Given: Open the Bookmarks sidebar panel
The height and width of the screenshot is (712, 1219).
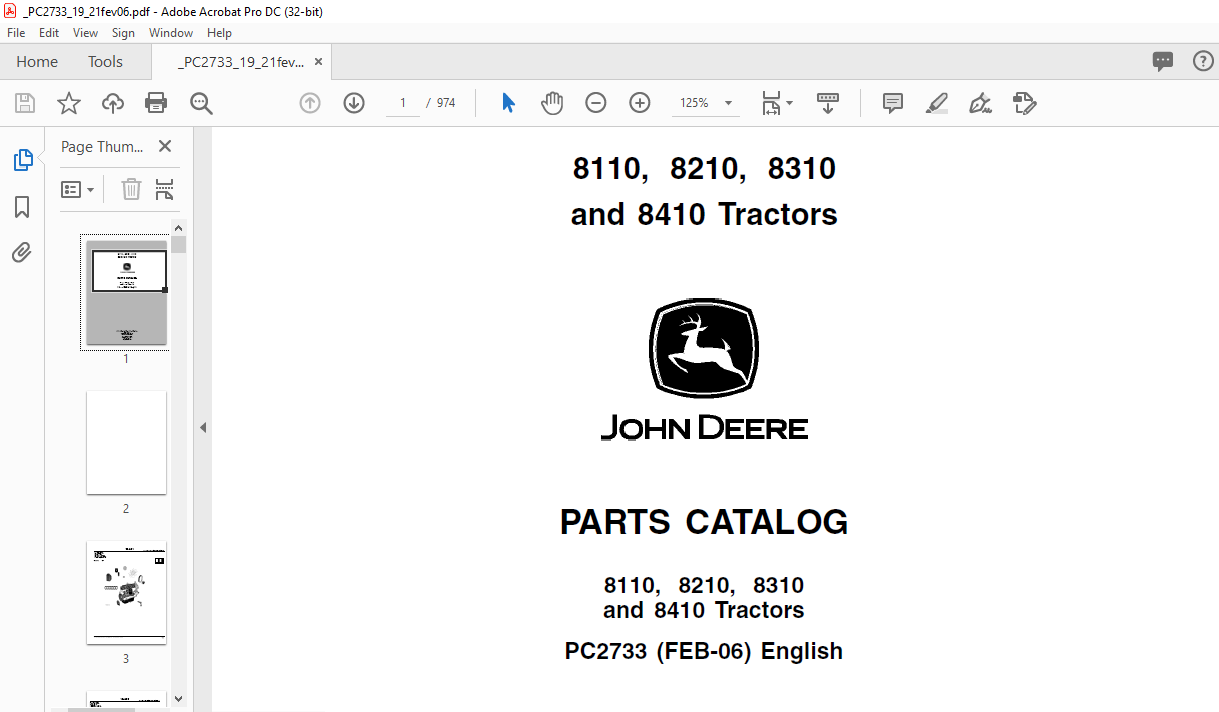Looking at the screenshot, I should 22,207.
